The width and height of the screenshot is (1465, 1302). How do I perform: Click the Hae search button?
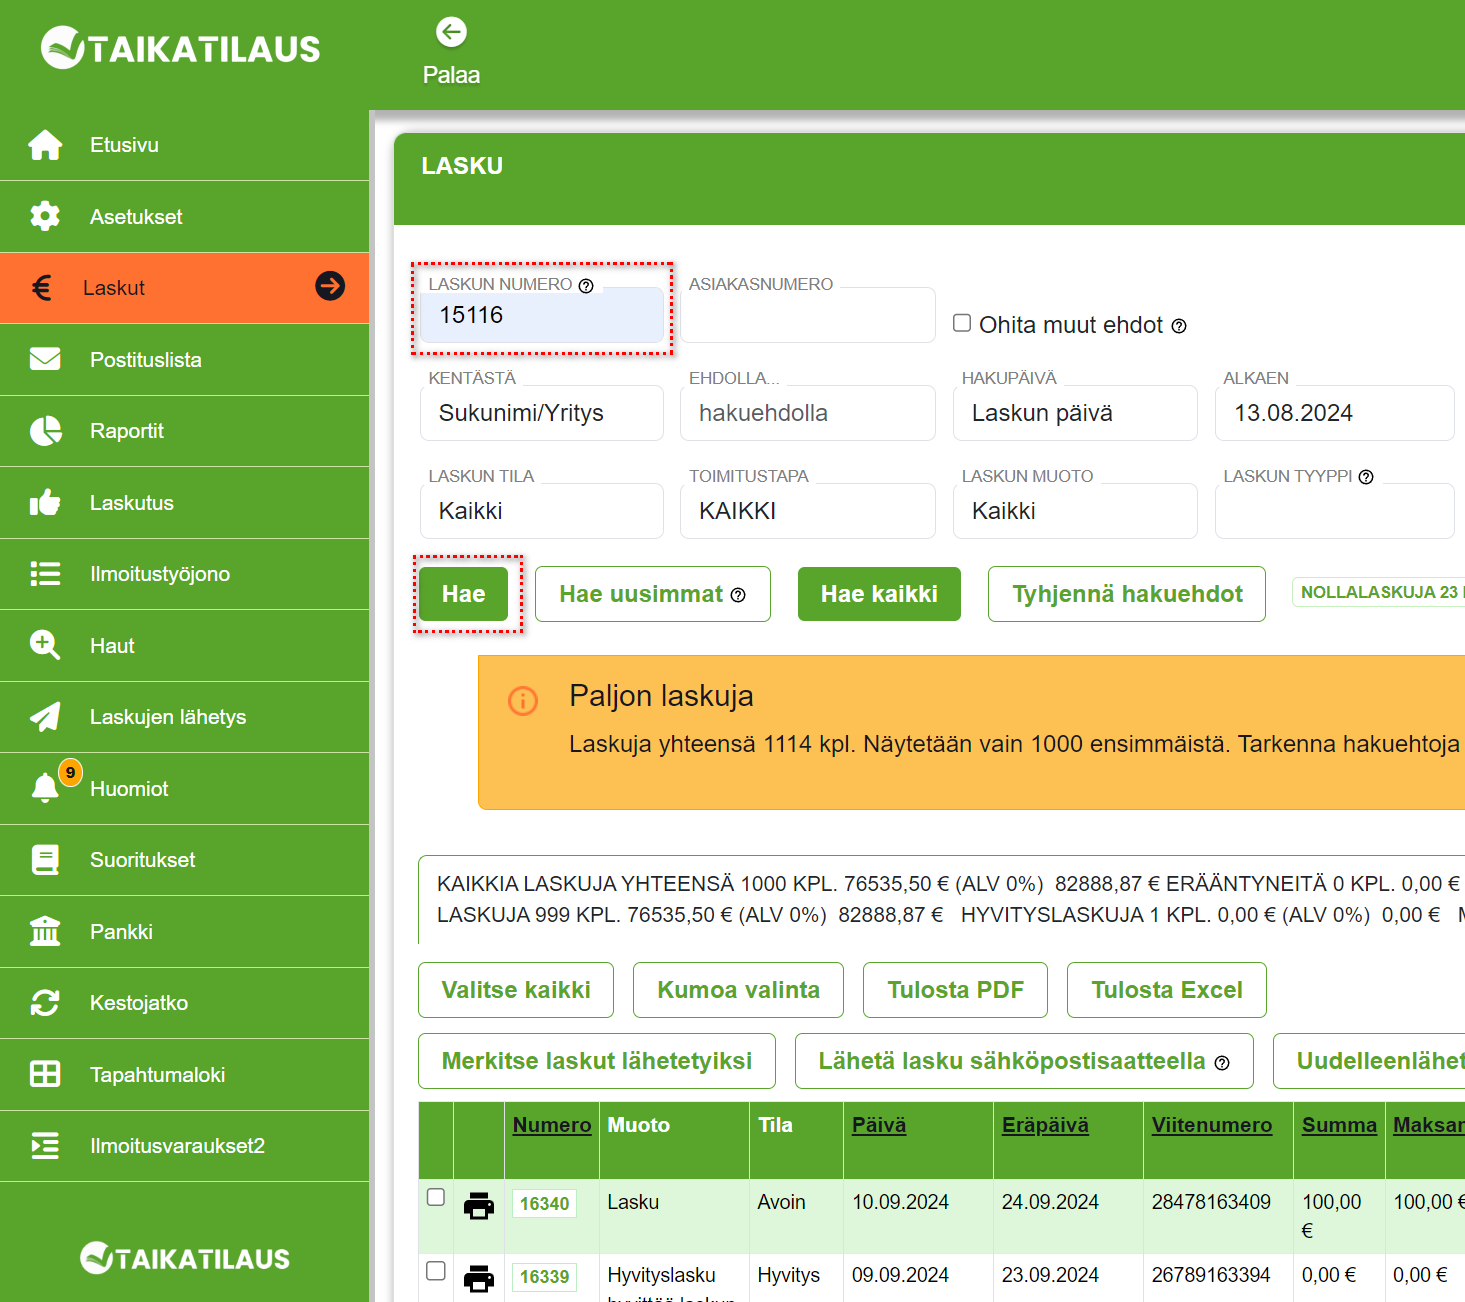[464, 594]
